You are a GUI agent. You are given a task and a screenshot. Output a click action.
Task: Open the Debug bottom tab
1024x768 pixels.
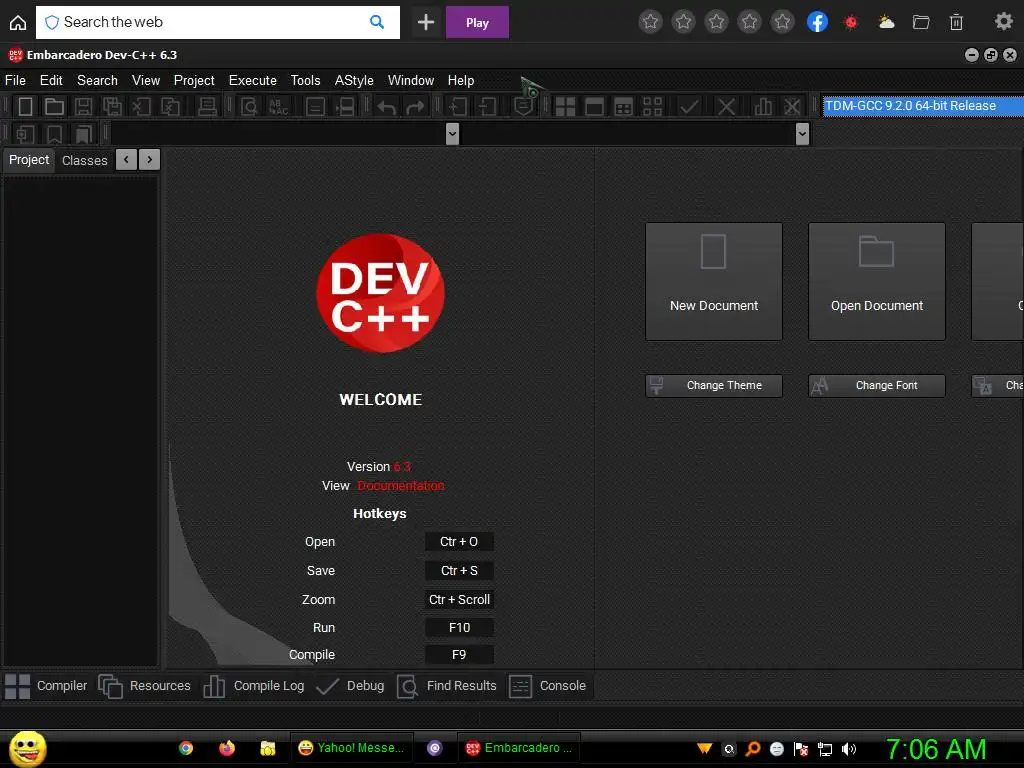(350, 686)
